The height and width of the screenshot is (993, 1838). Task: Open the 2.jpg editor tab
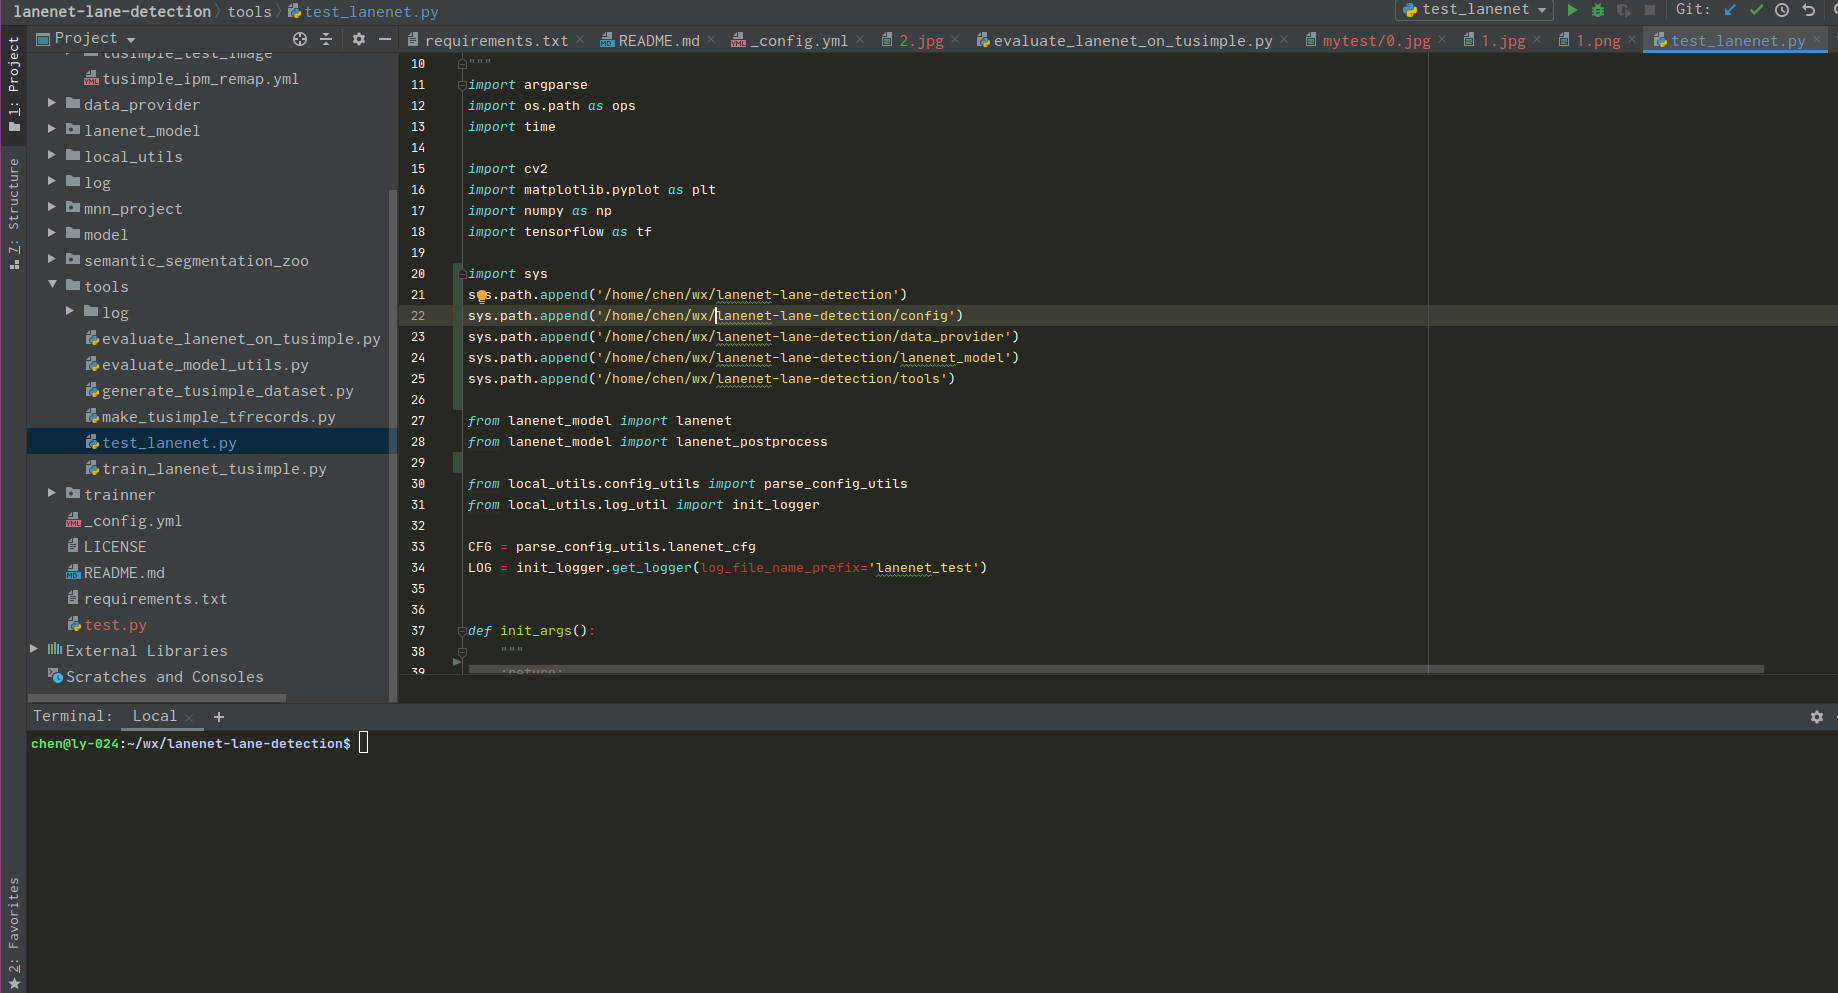tap(920, 41)
